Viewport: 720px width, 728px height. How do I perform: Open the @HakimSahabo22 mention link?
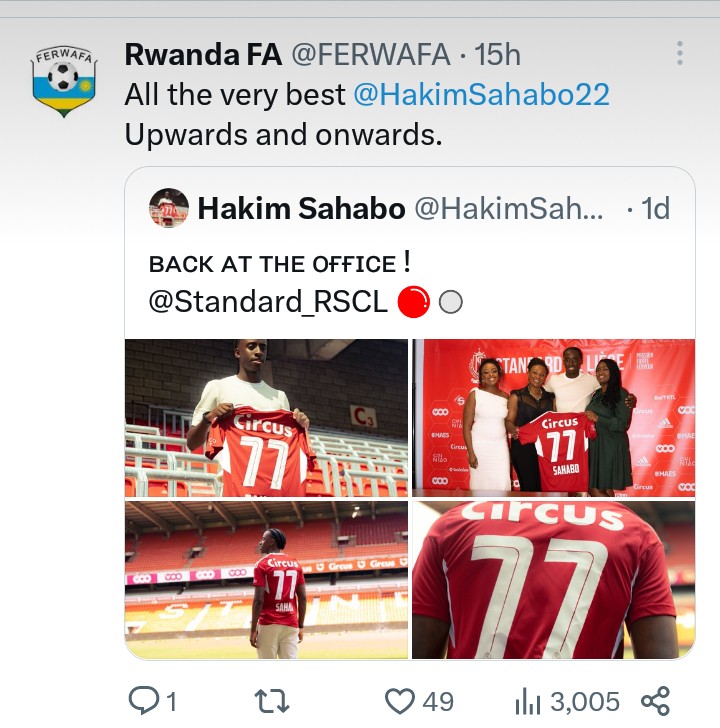click(481, 95)
